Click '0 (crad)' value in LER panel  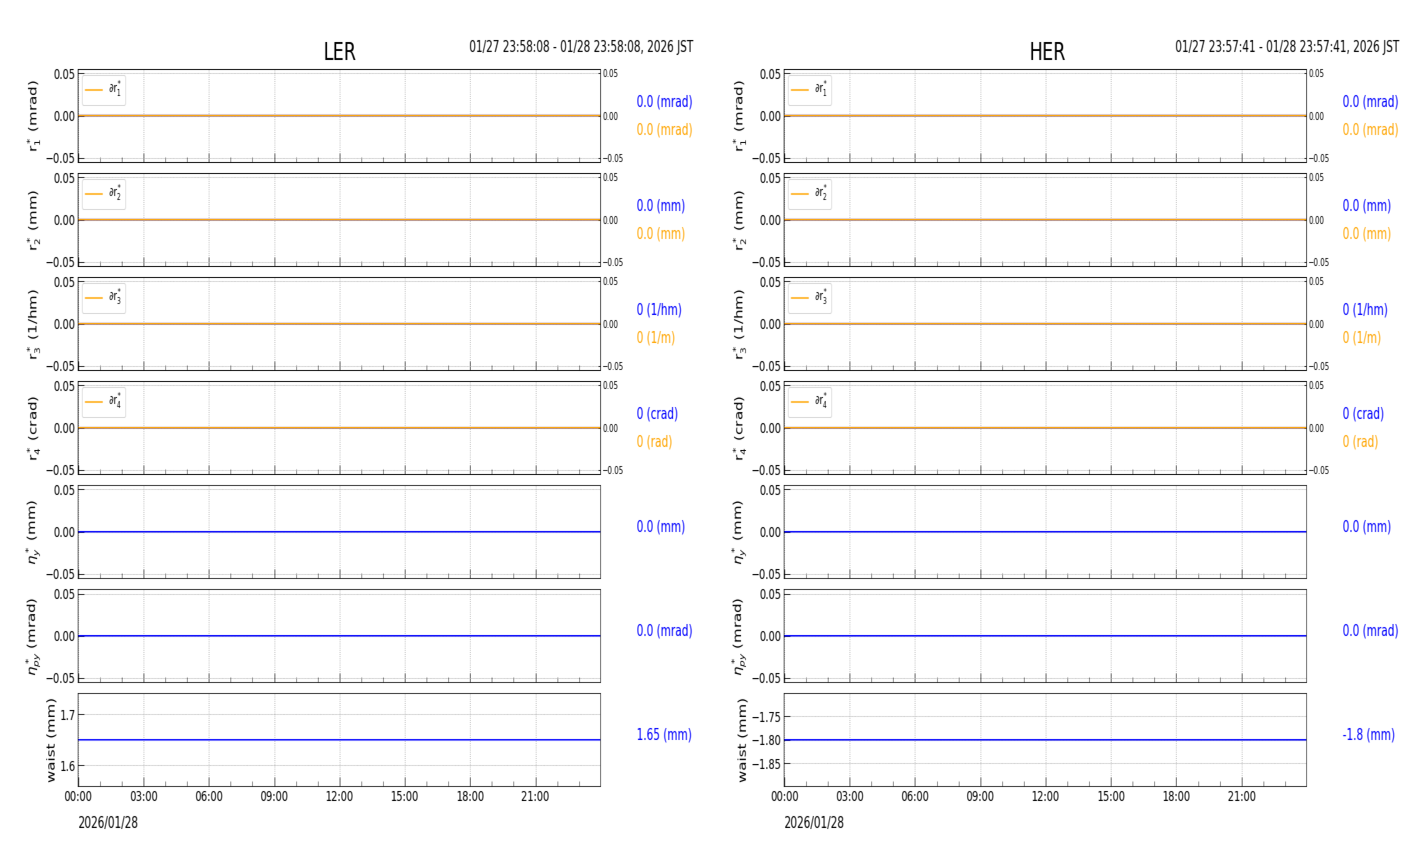657,414
